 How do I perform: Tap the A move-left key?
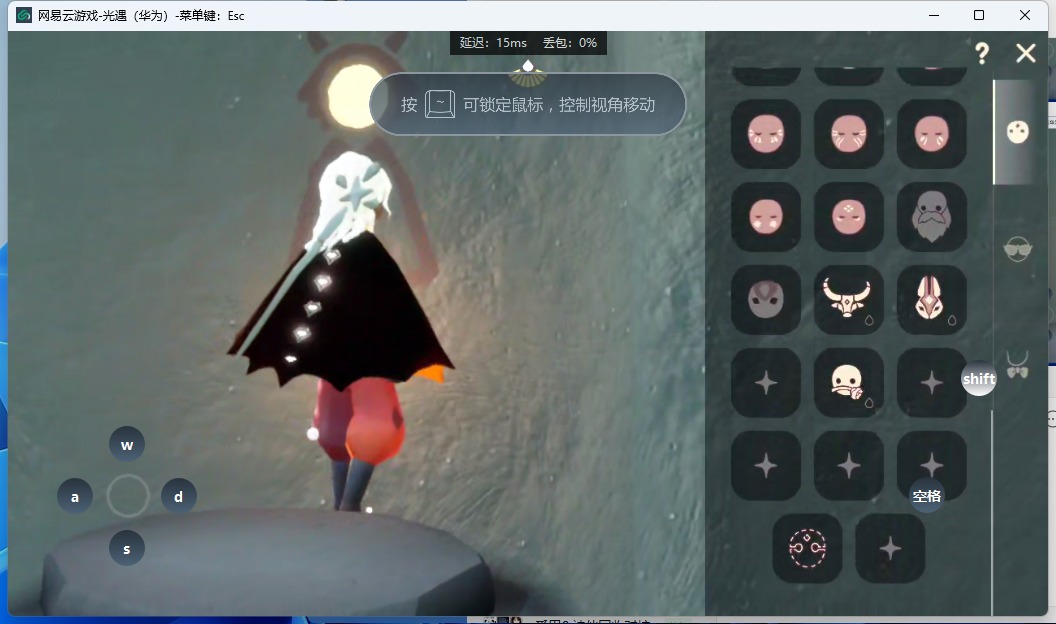(75, 496)
